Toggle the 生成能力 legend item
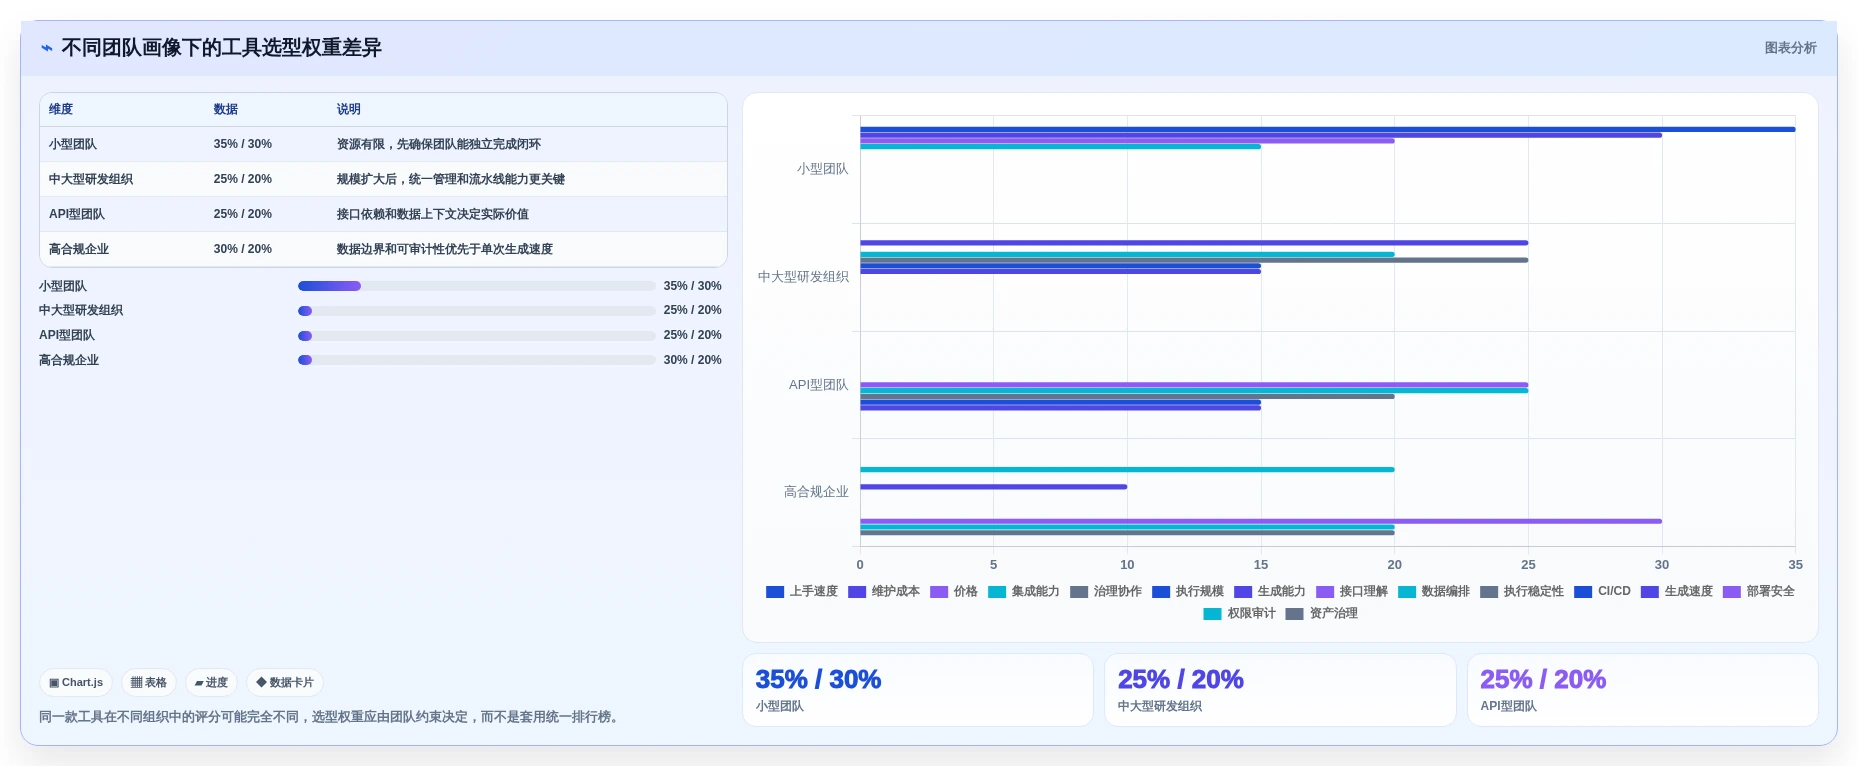Viewport: 1858px width, 766px height. (1270, 591)
